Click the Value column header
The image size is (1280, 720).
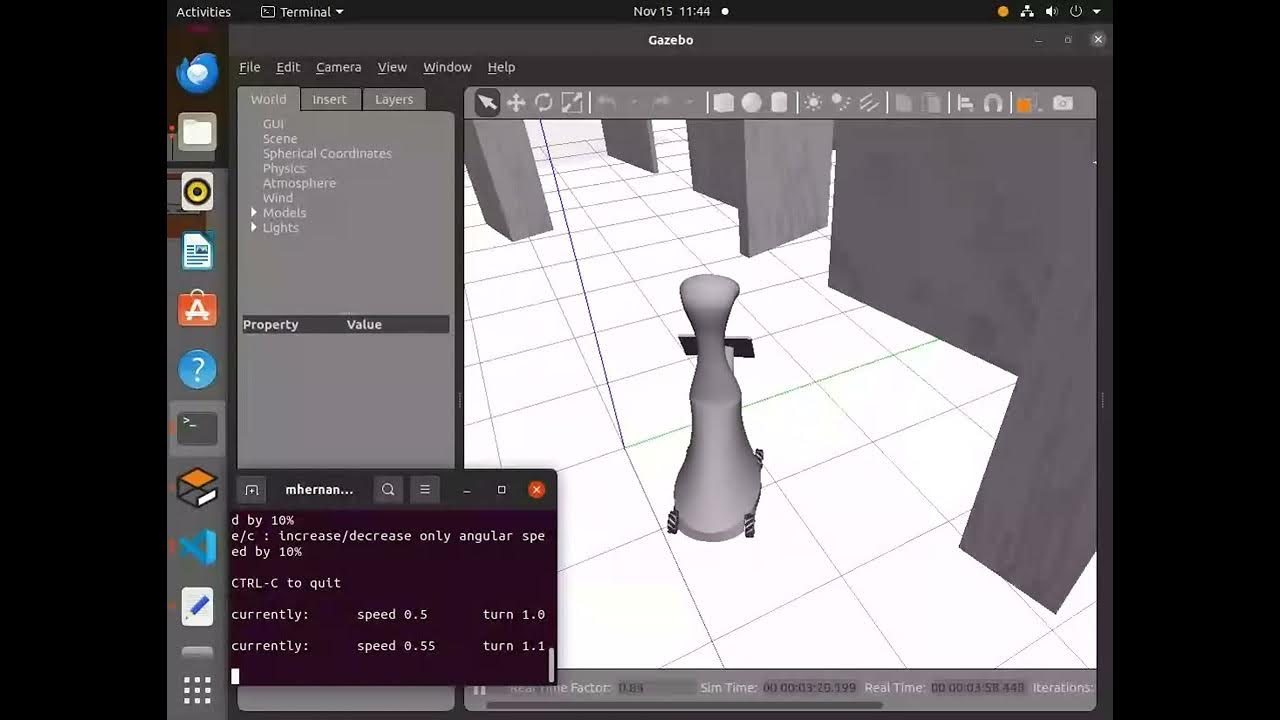(364, 325)
